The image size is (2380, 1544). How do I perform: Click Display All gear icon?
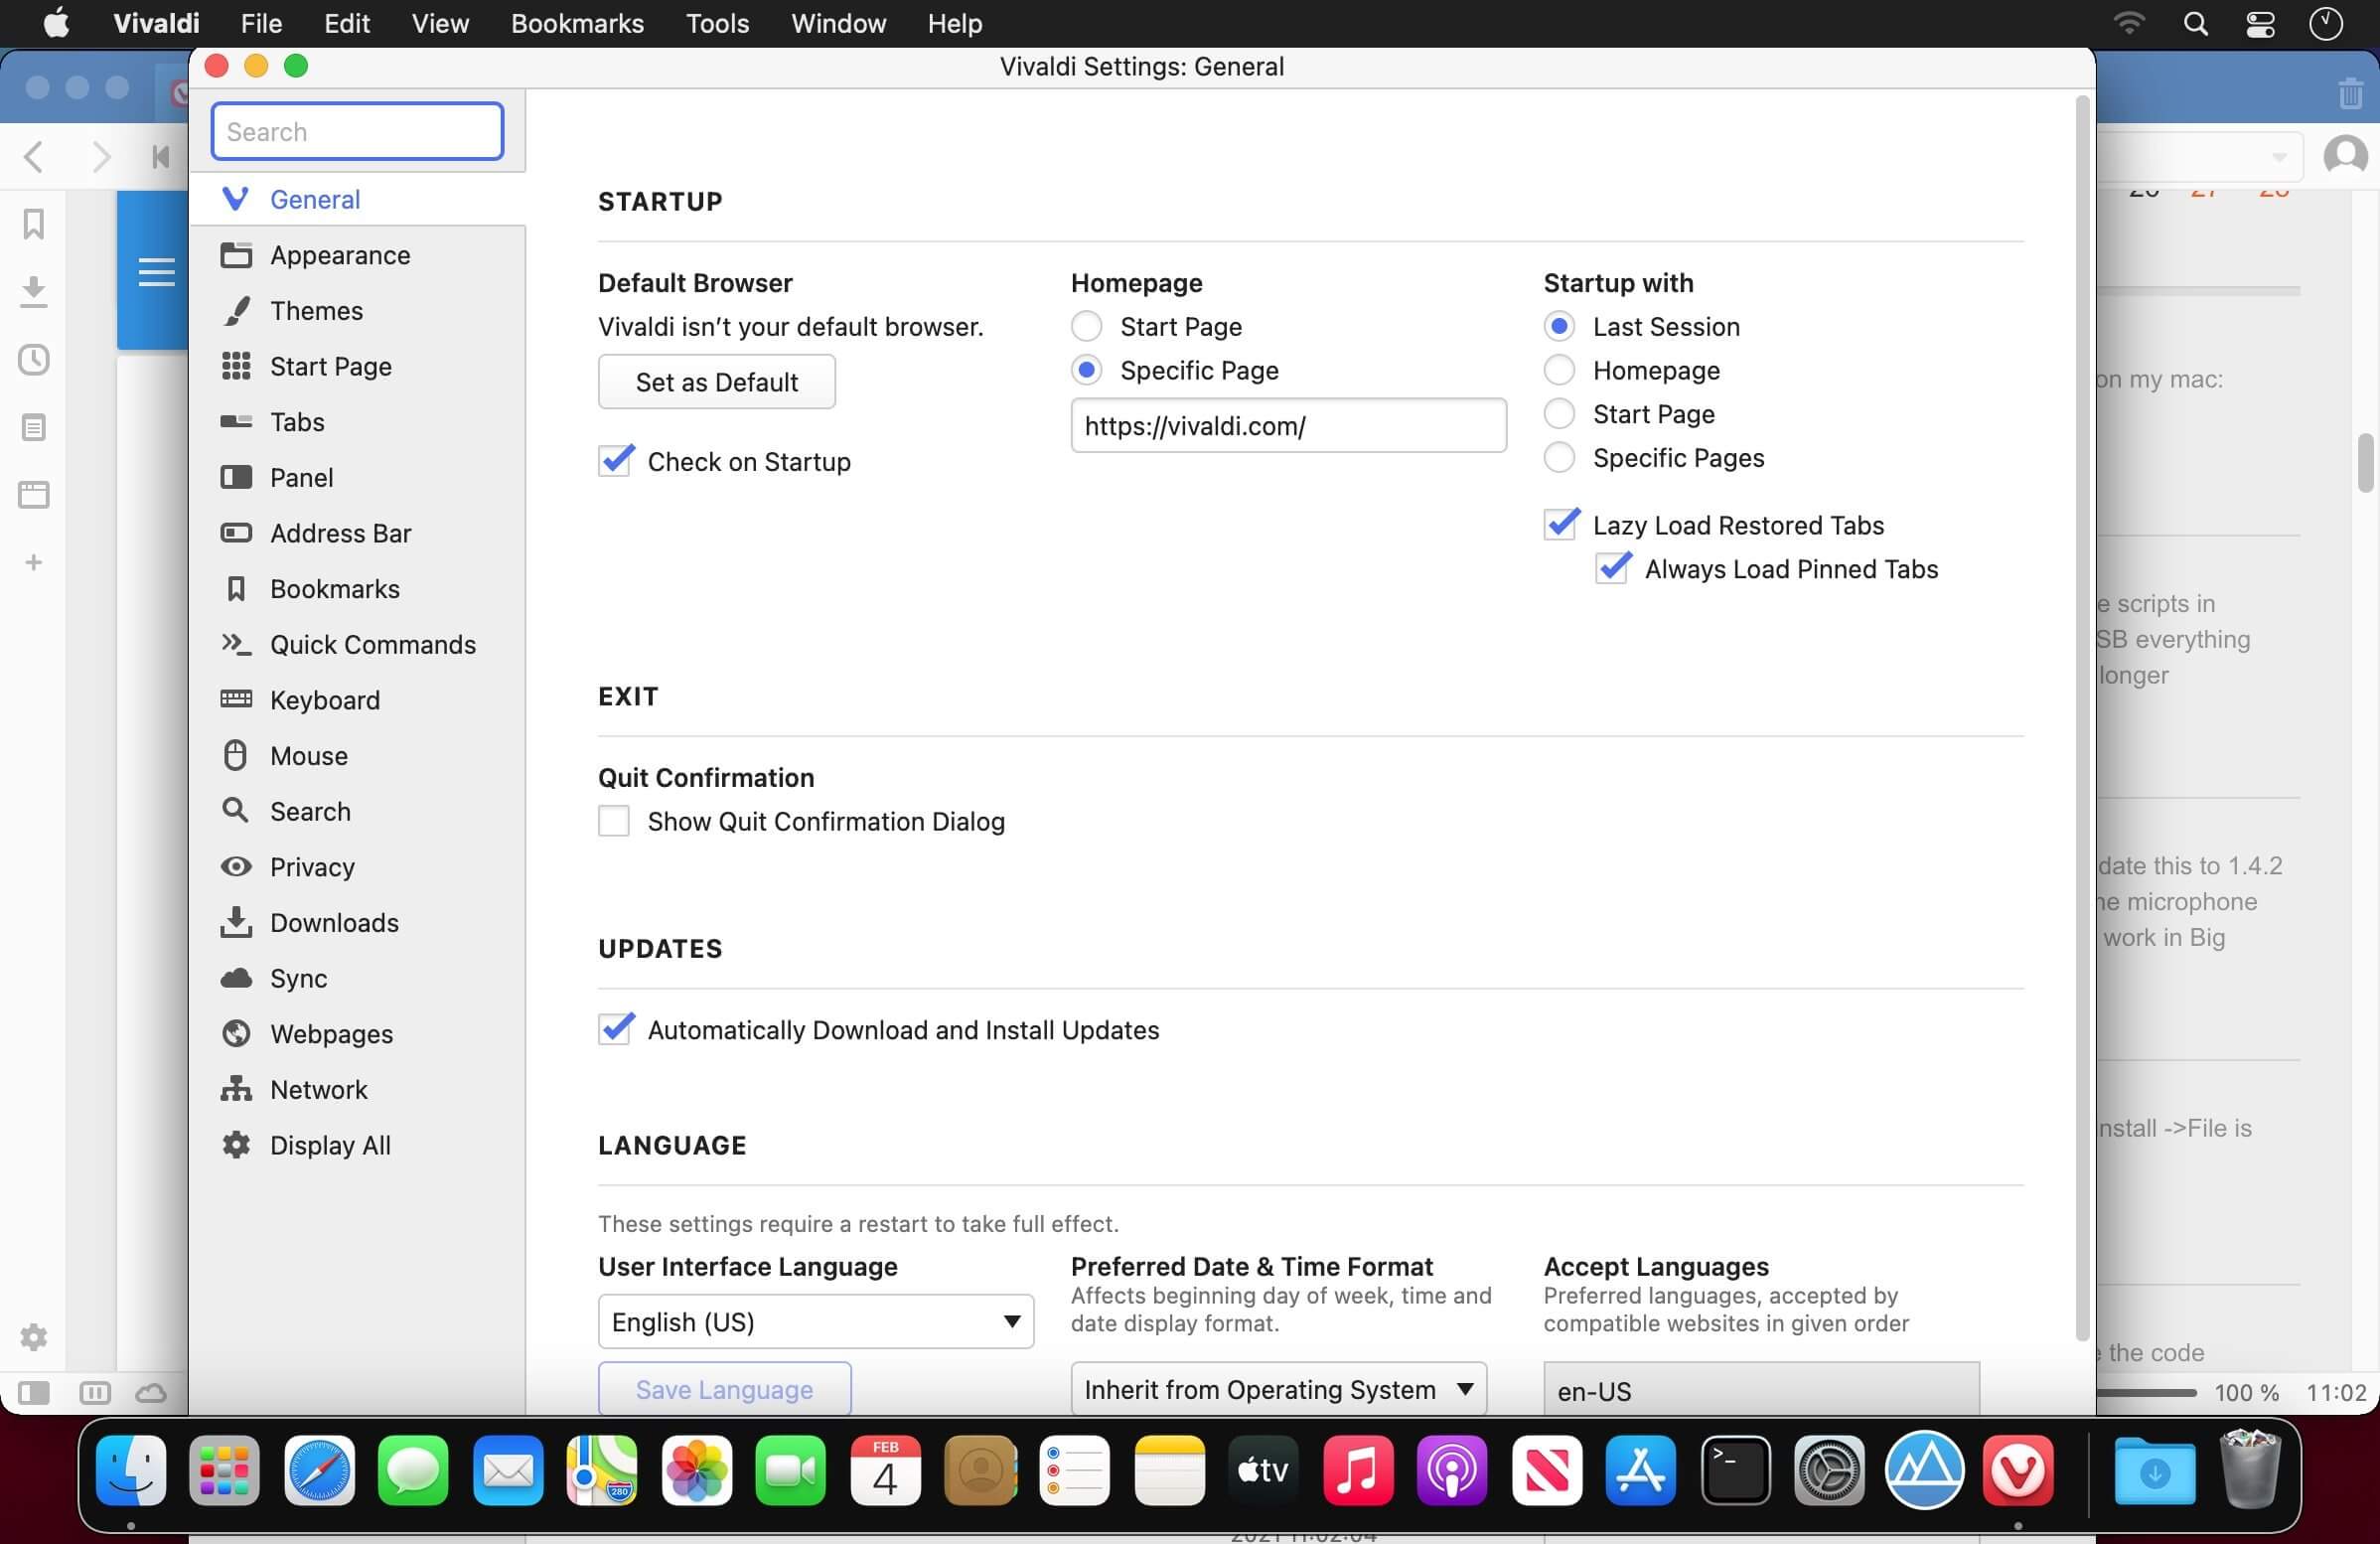tap(236, 1145)
